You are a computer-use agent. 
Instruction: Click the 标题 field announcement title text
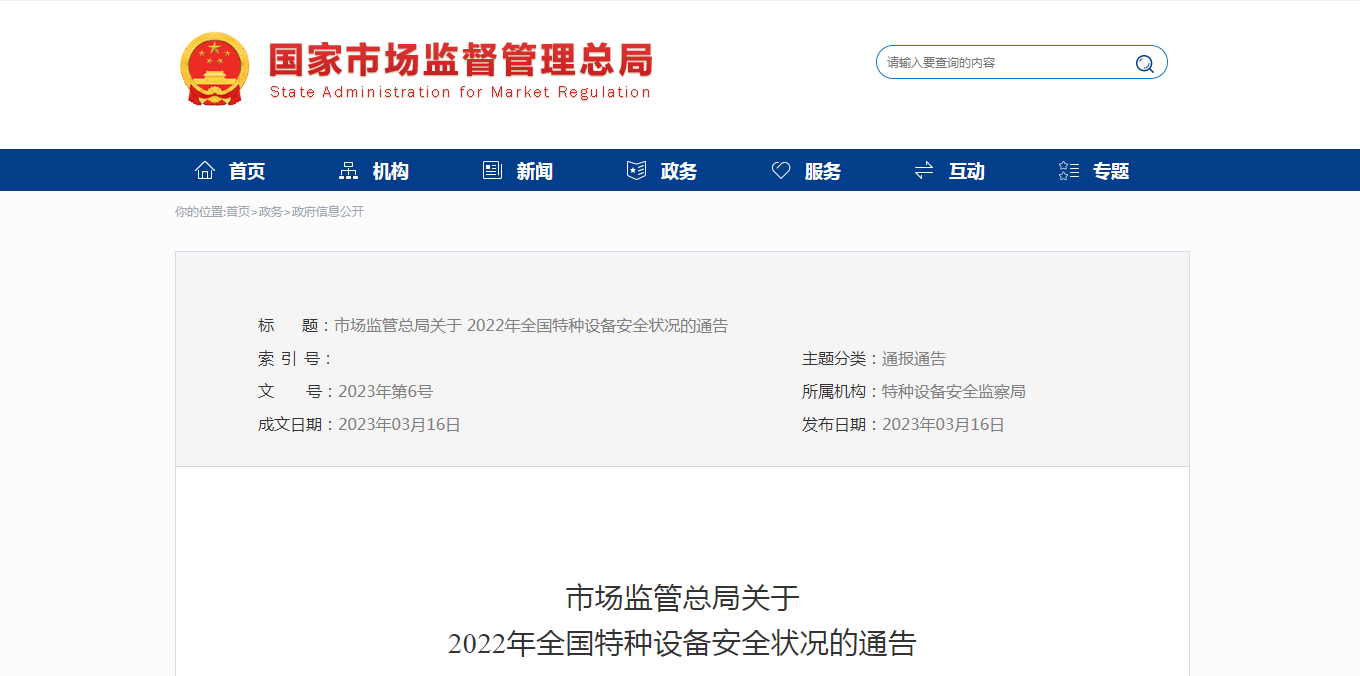(x=531, y=326)
